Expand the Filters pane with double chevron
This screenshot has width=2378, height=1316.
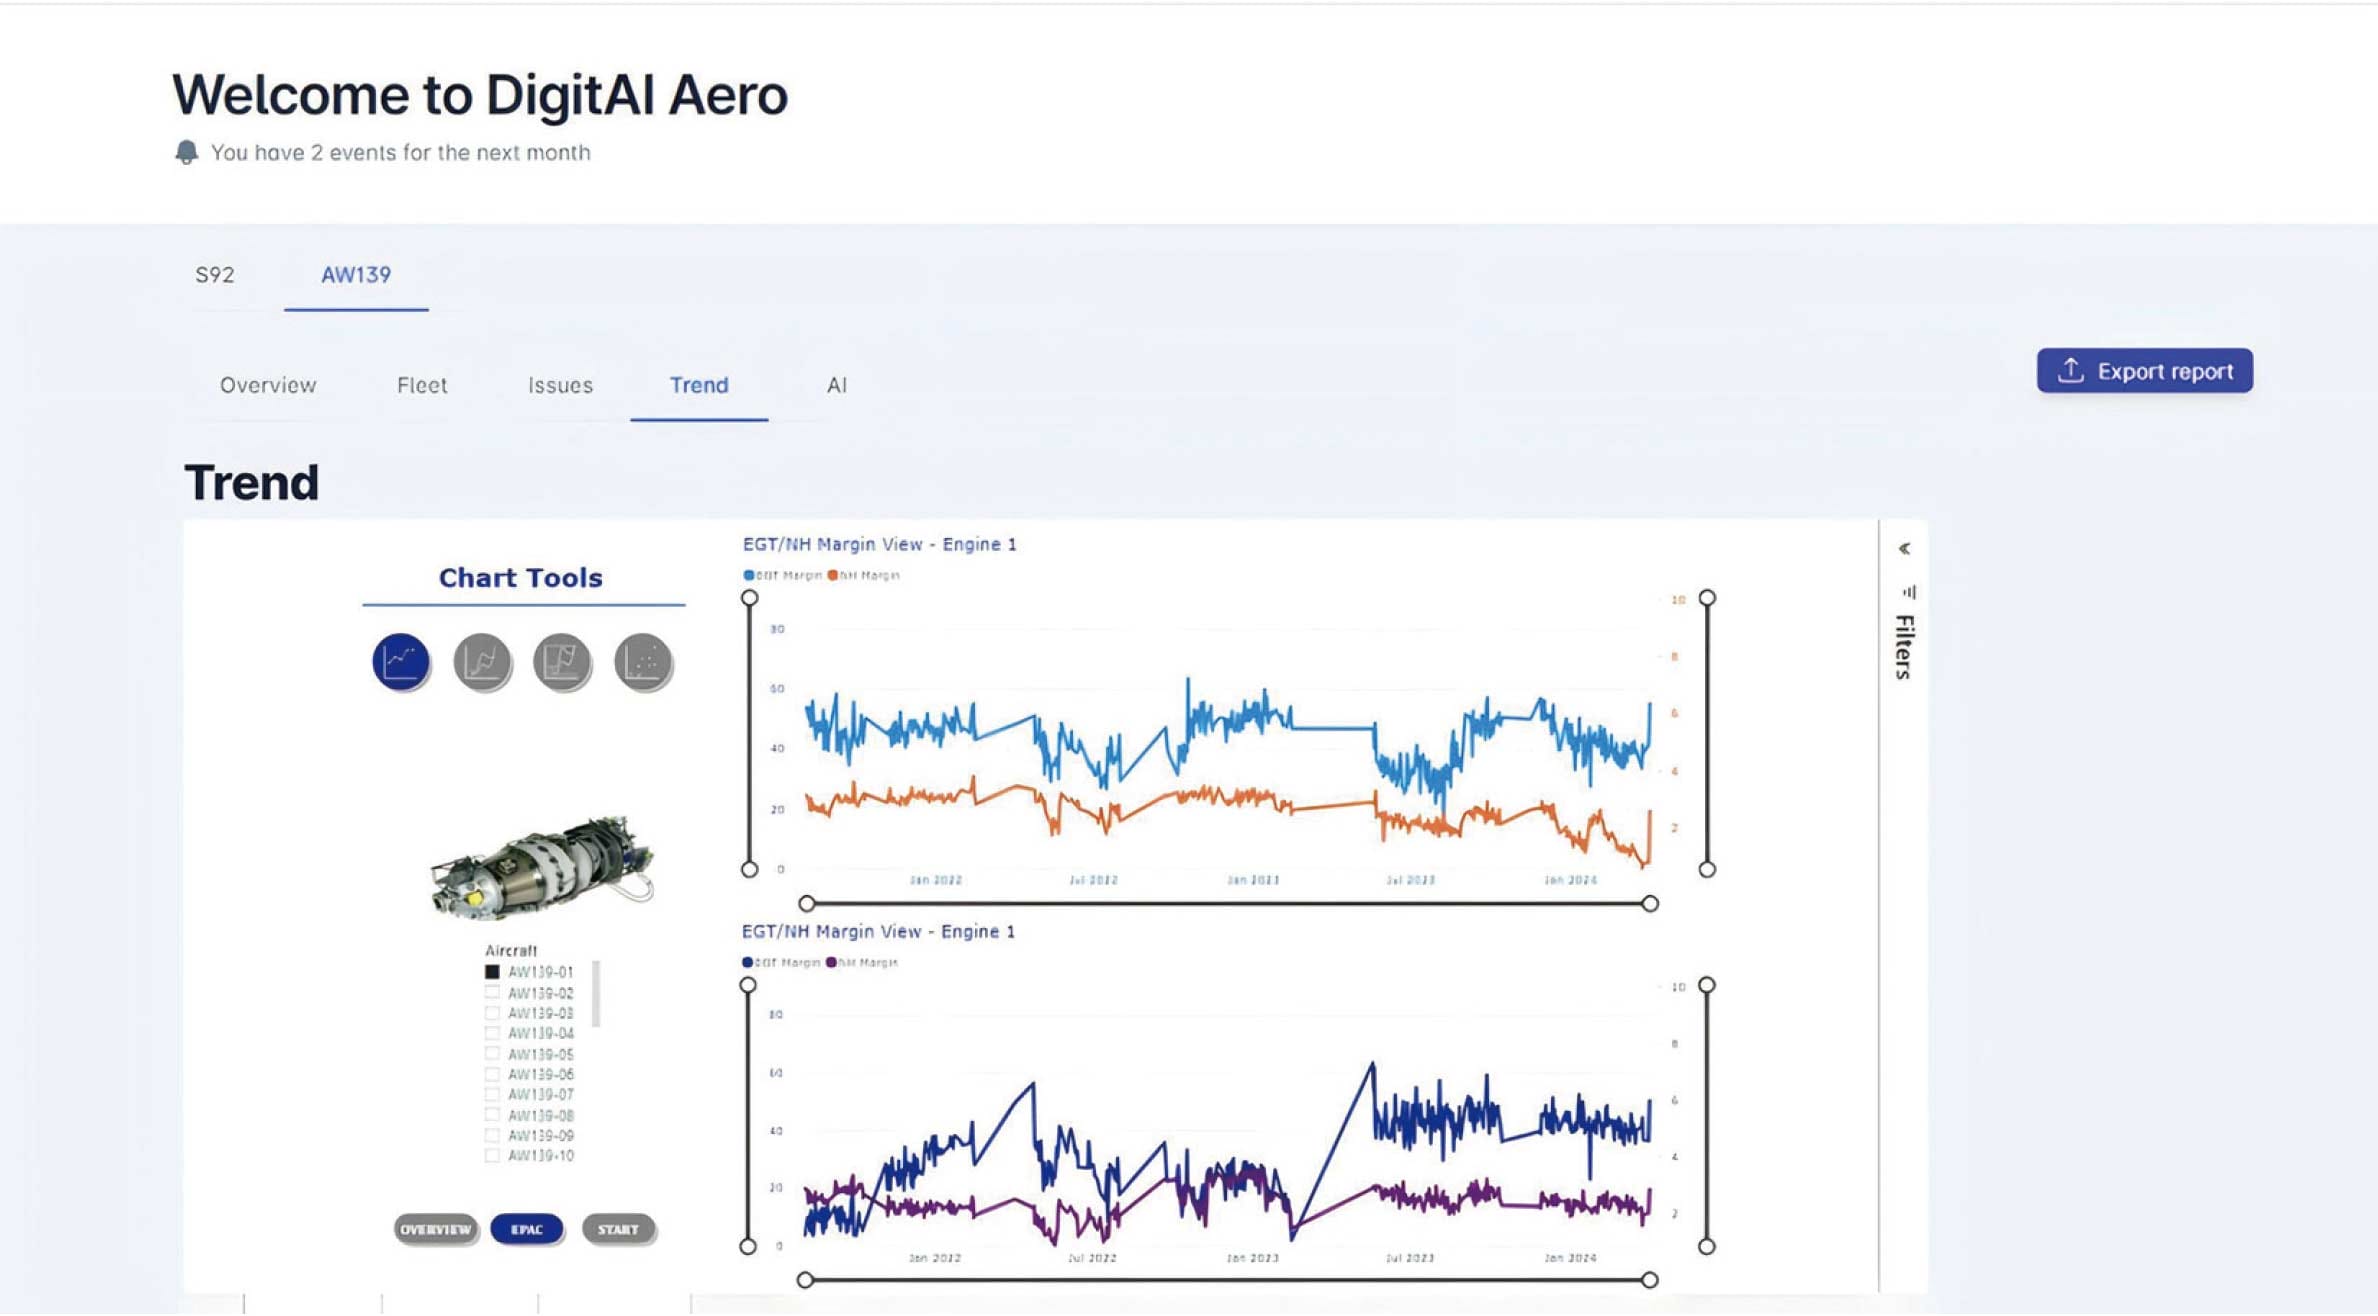pyautogui.click(x=1905, y=548)
